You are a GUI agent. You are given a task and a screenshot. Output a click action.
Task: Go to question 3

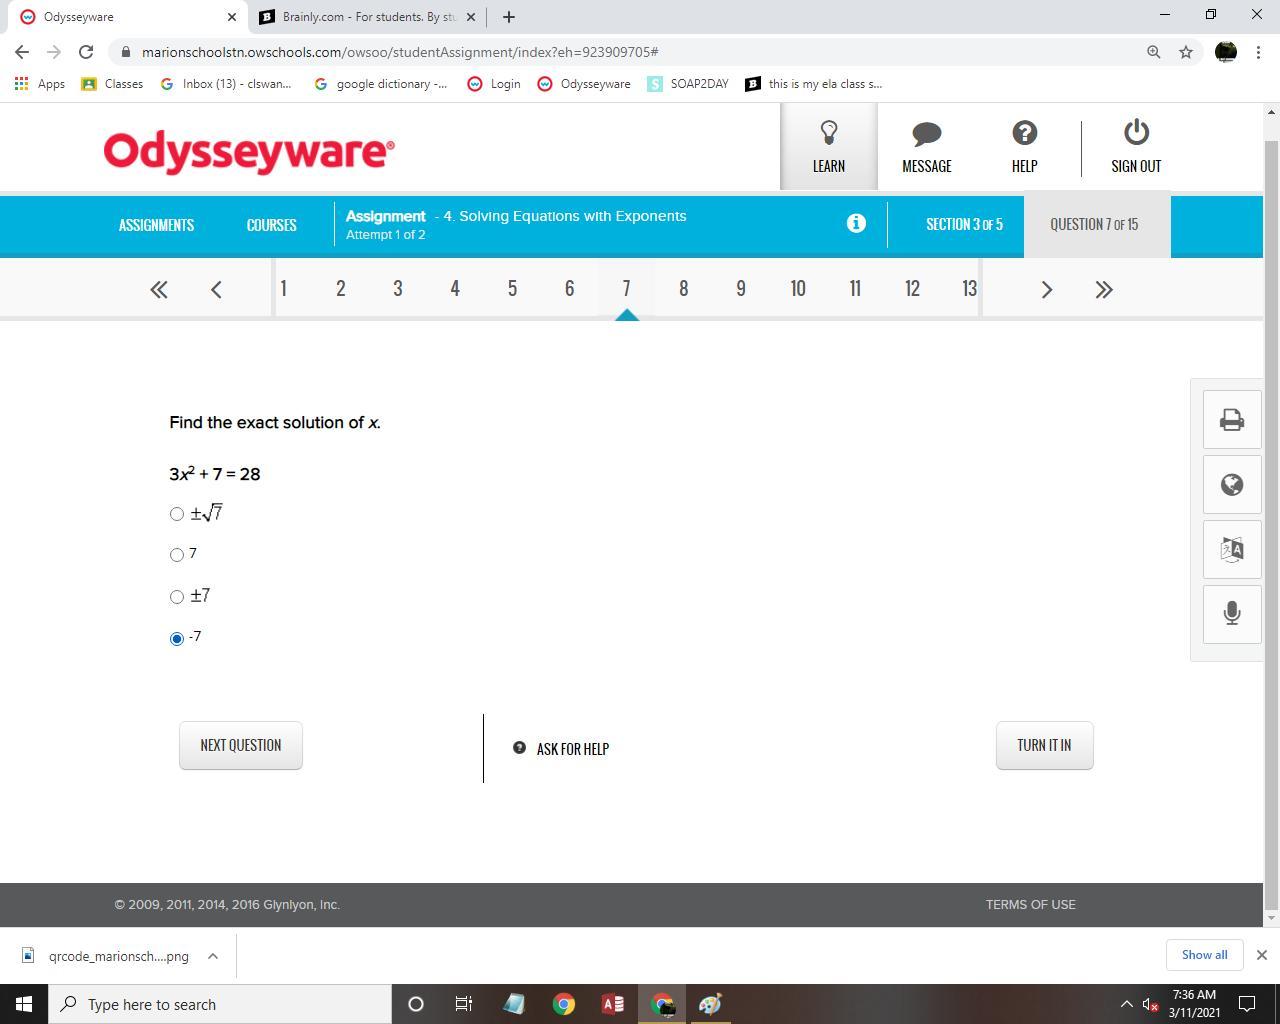(x=398, y=289)
